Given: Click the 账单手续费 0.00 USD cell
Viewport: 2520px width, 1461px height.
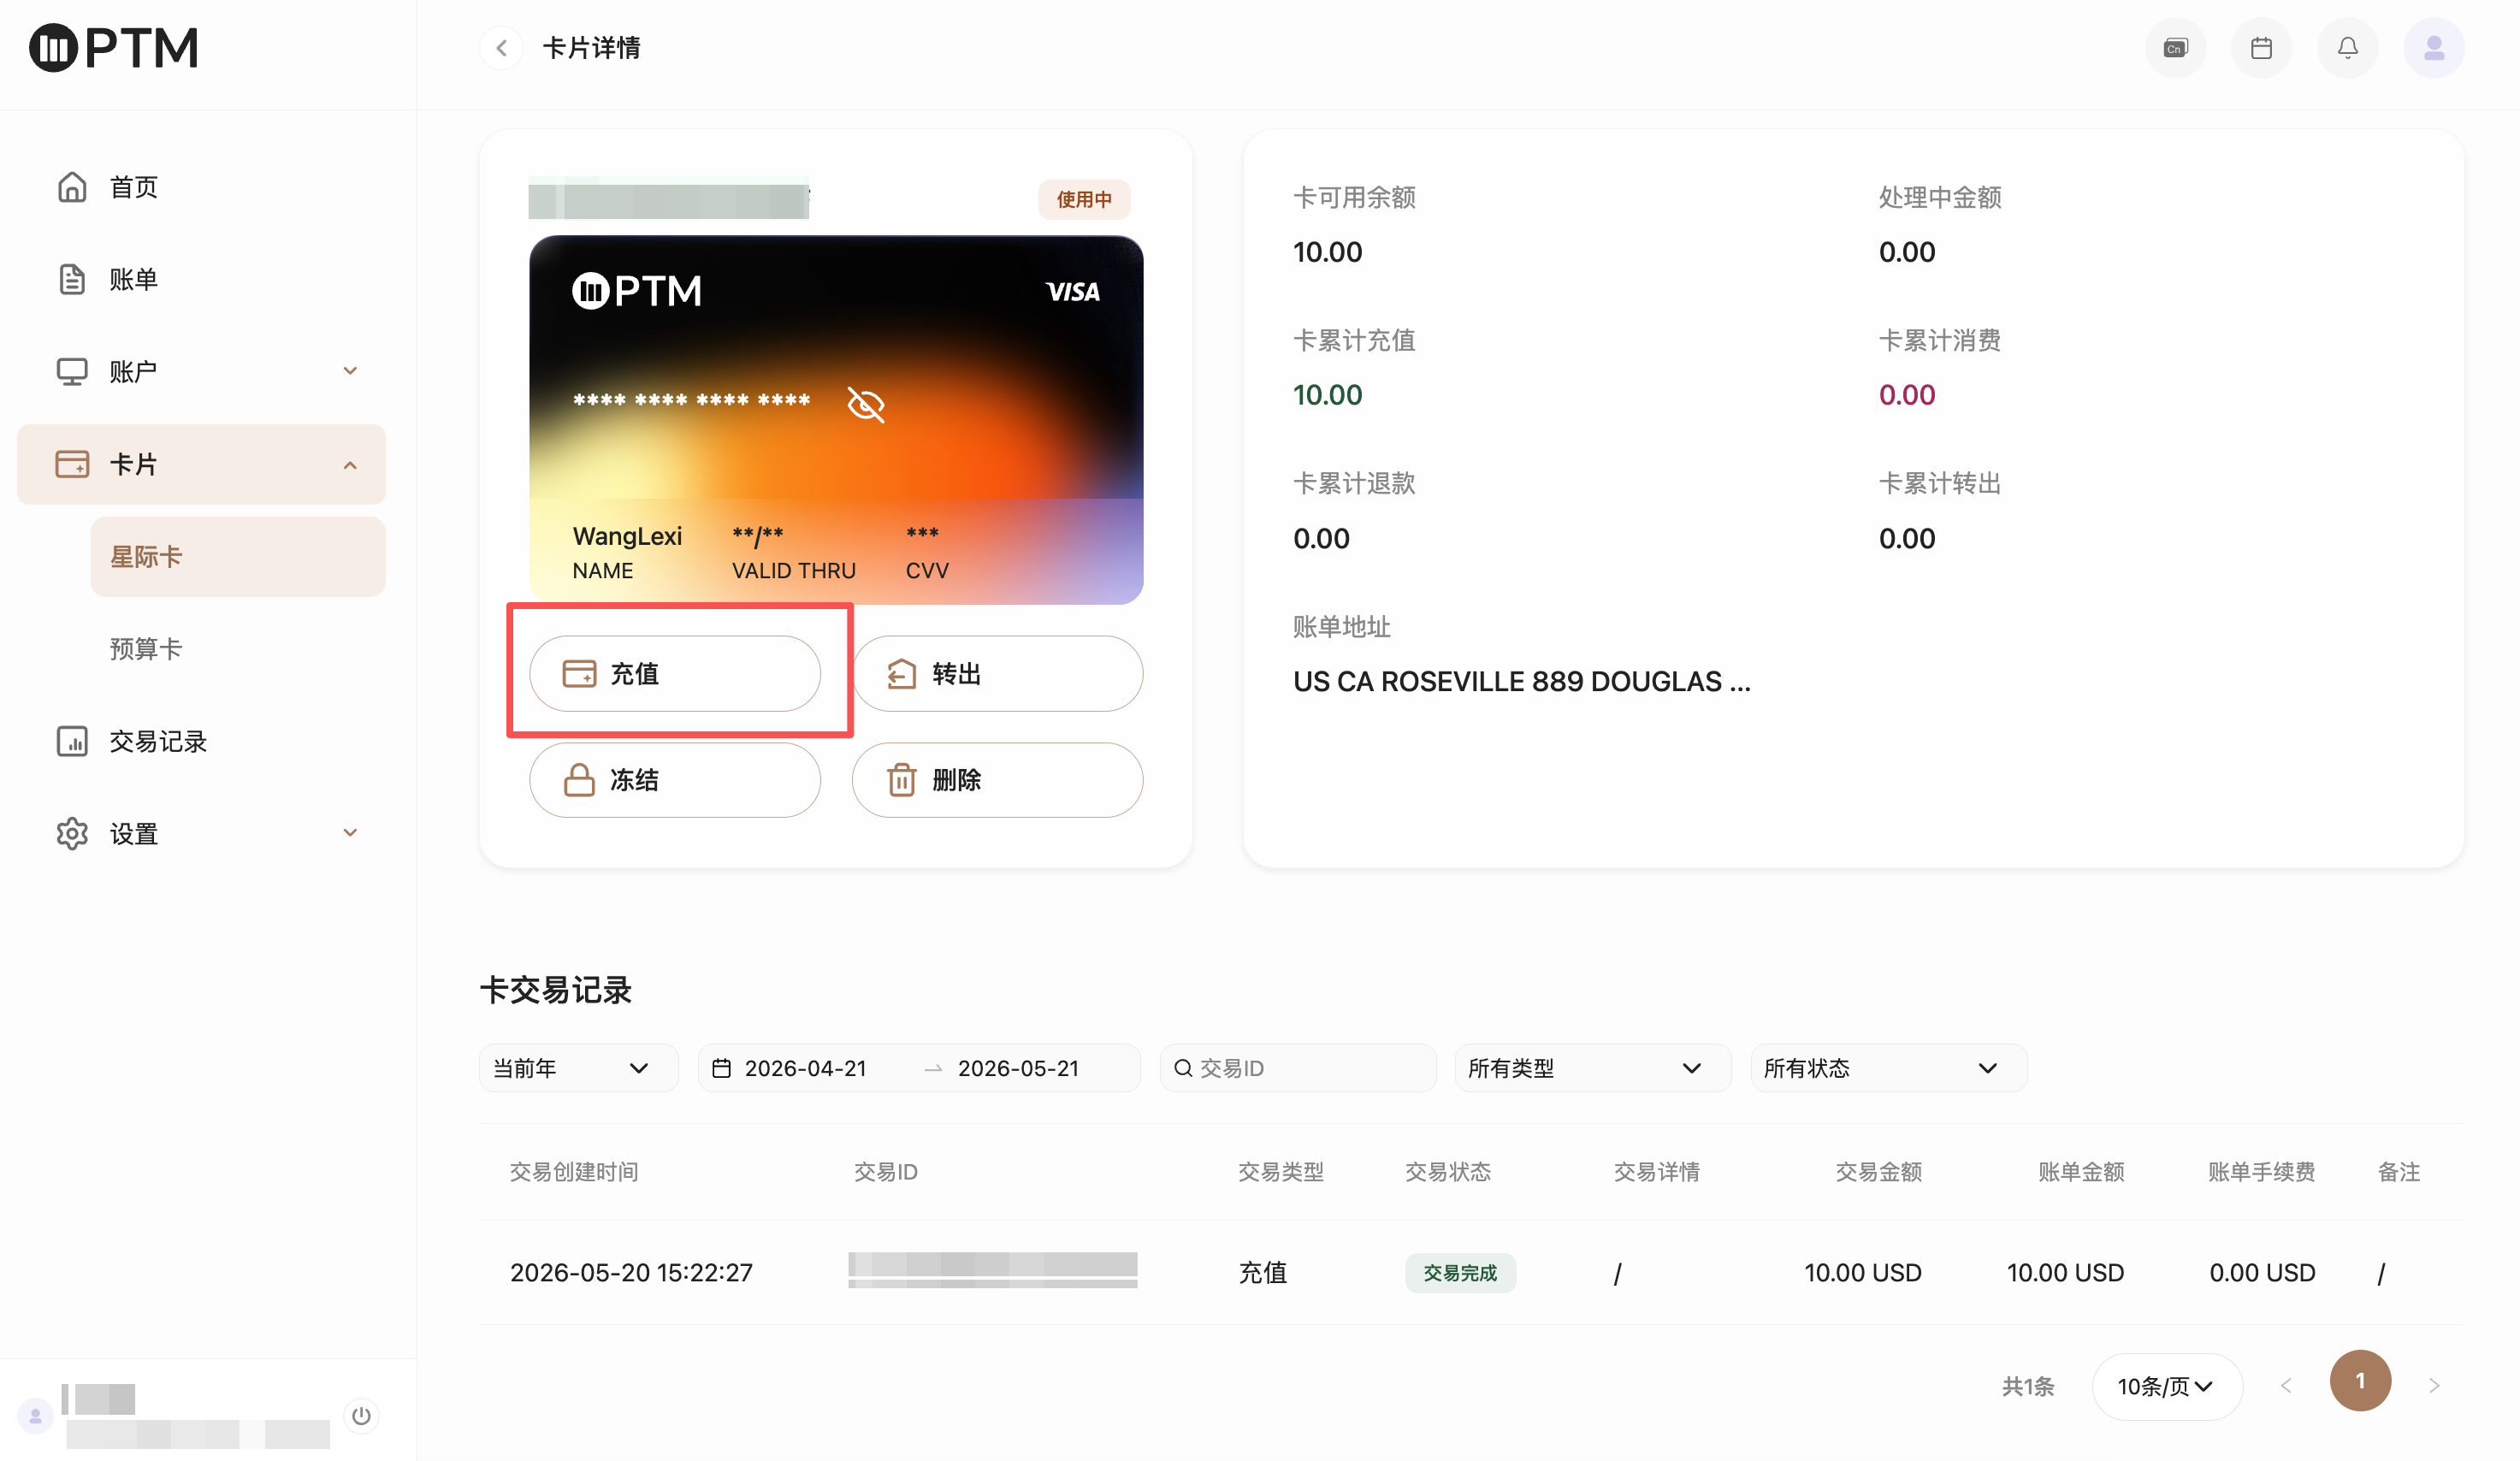Looking at the screenshot, I should pyautogui.click(x=2262, y=1272).
